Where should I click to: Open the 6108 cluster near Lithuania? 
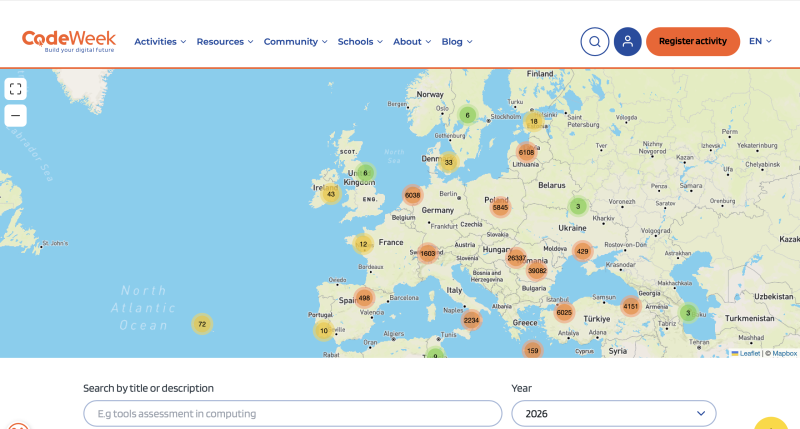point(526,152)
